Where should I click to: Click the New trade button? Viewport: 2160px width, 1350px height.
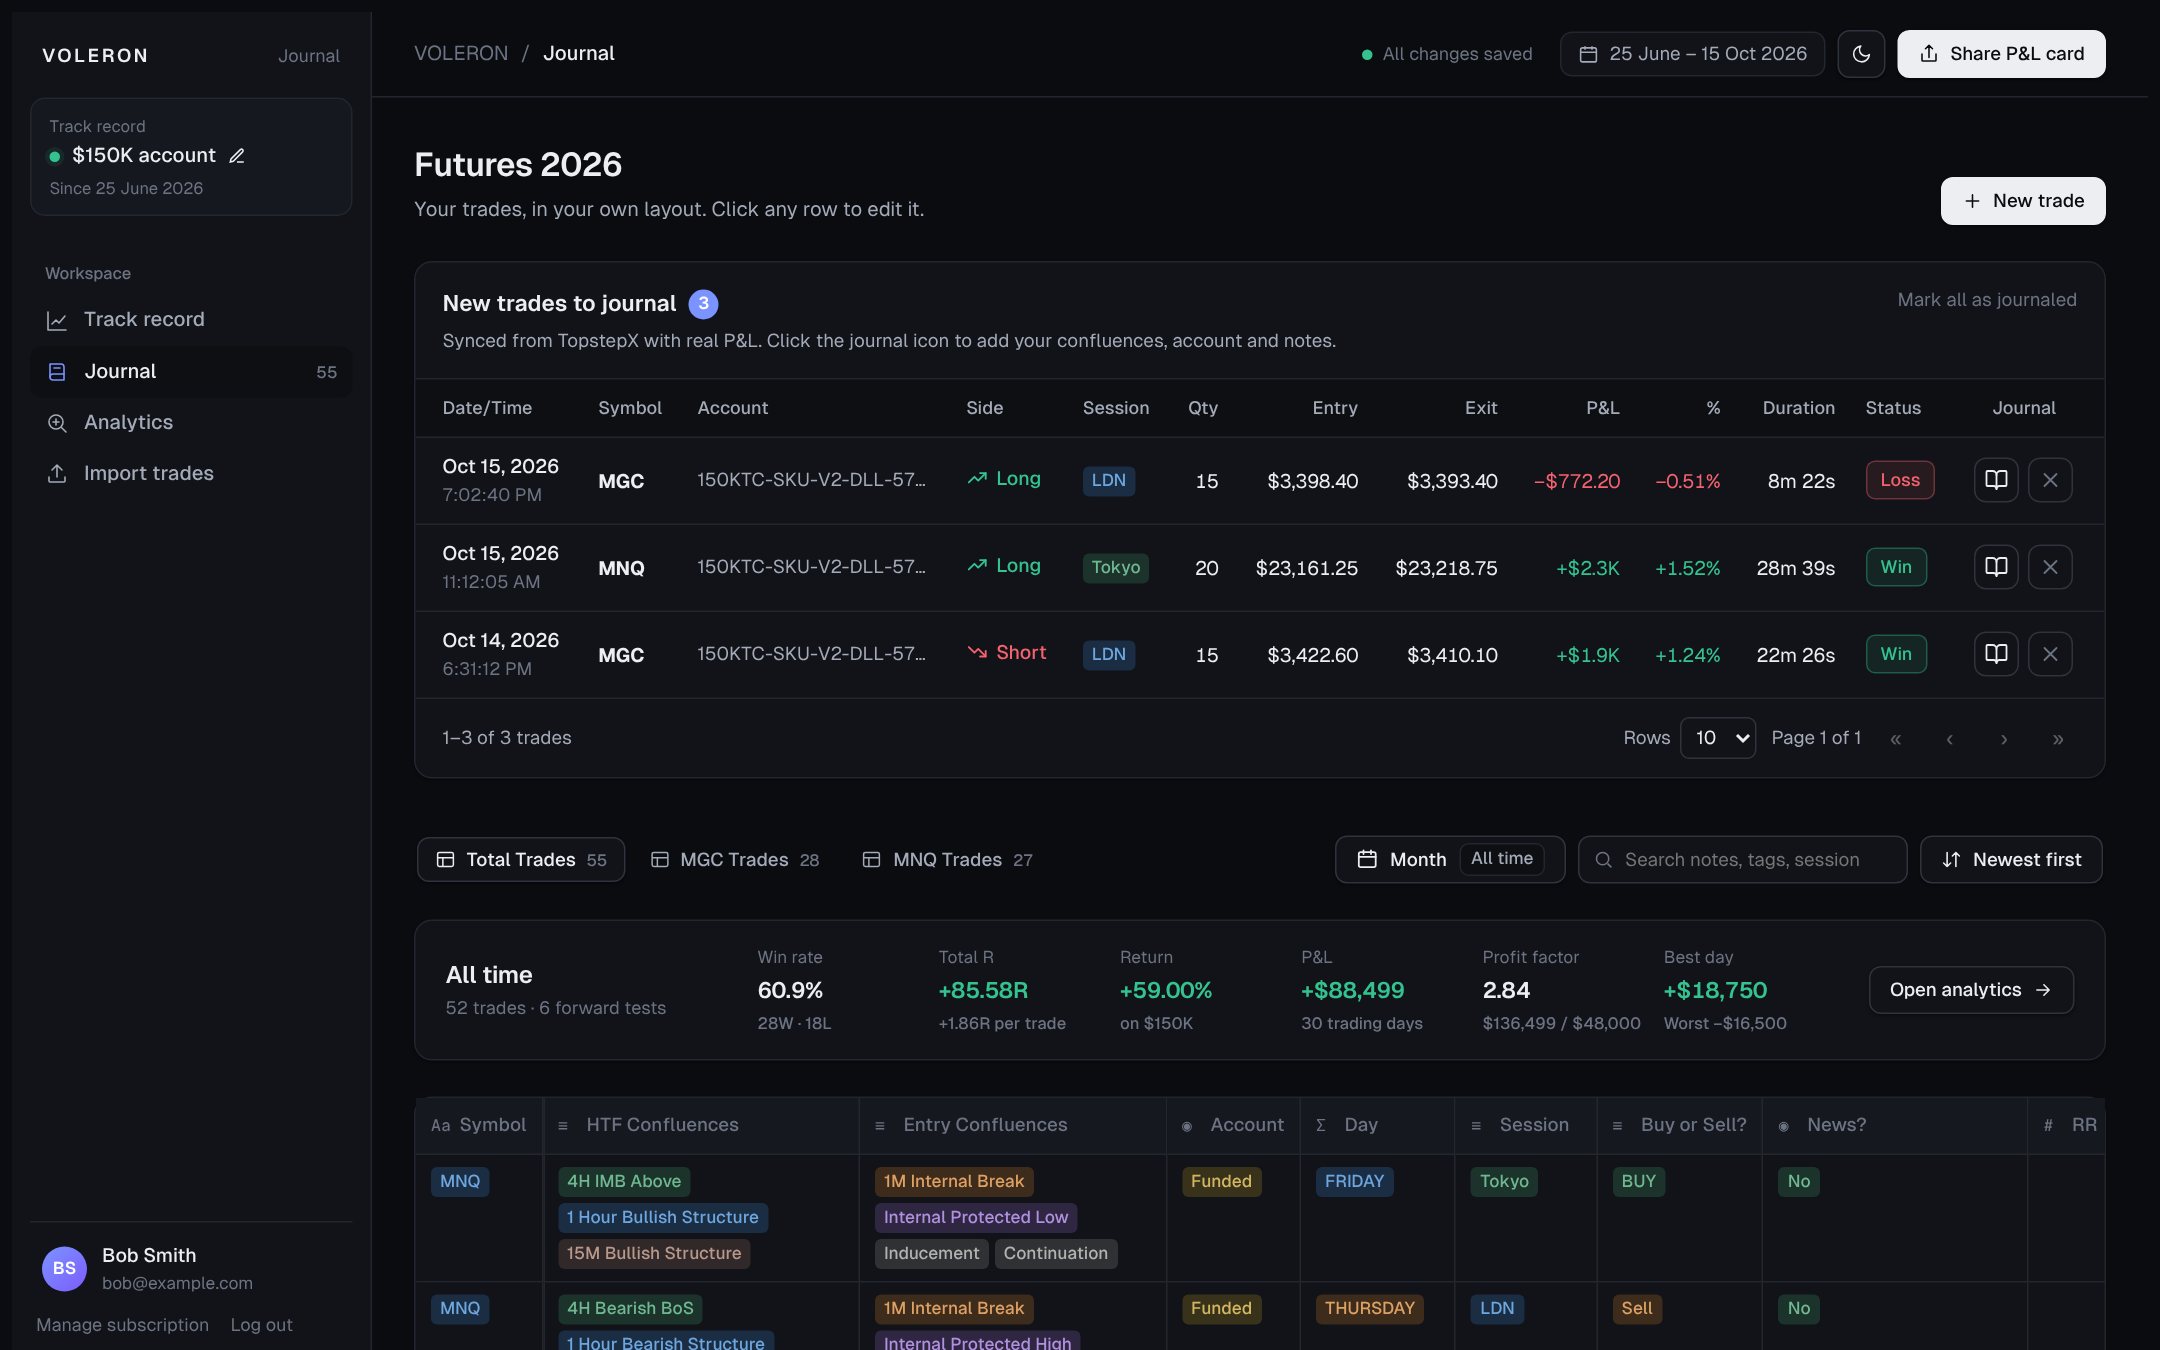pyautogui.click(x=2023, y=201)
